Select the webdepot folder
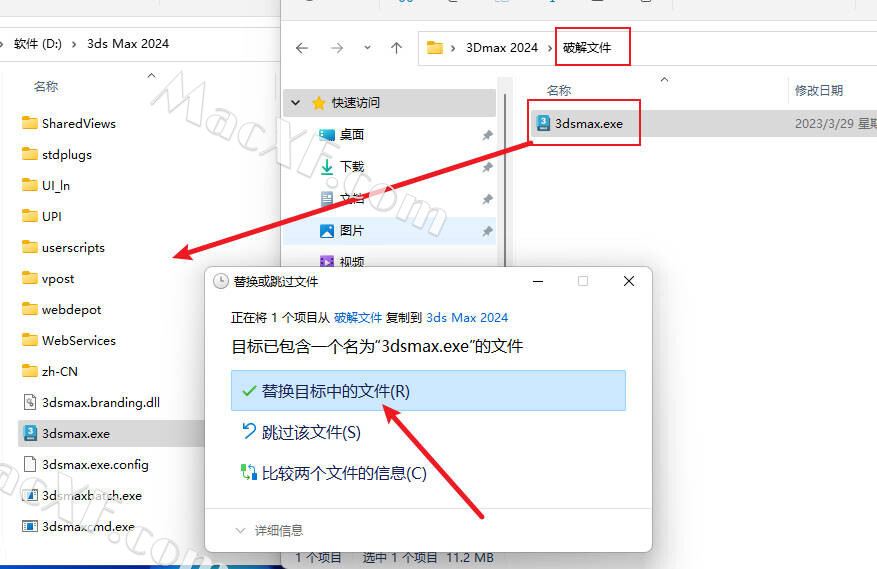Screen dimensions: 877x569 click(62, 309)
